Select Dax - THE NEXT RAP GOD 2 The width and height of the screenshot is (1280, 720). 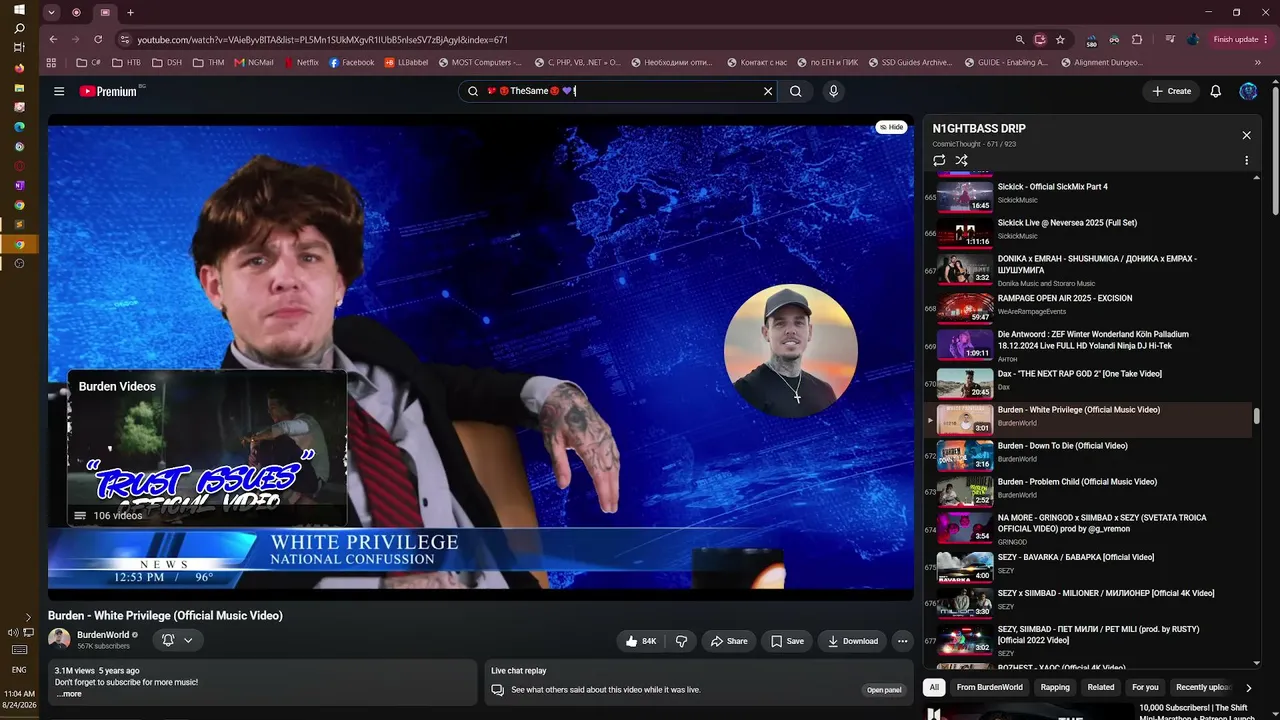point(1088,381)
